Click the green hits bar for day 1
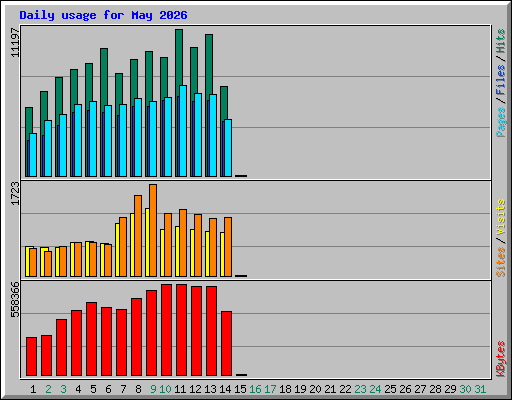This screenshot has height=400, width=512. pyautogui.click(x=29, y=120)
